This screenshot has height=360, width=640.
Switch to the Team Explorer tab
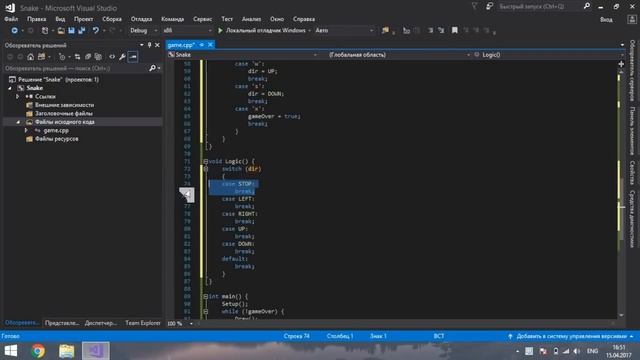tap(143, 323)
